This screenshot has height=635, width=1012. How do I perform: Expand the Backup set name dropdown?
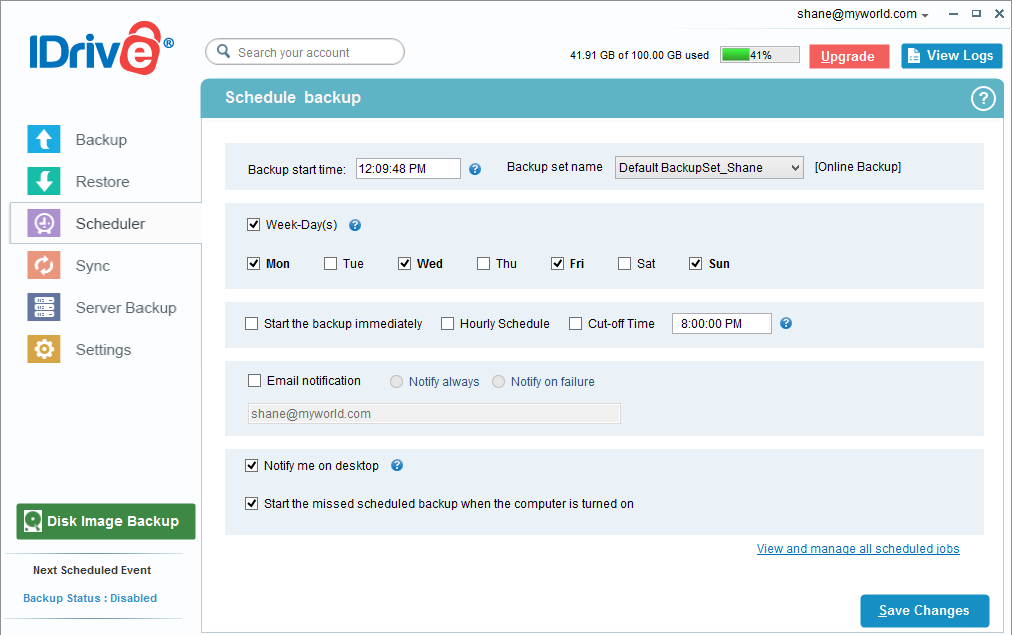click(709, 168)
